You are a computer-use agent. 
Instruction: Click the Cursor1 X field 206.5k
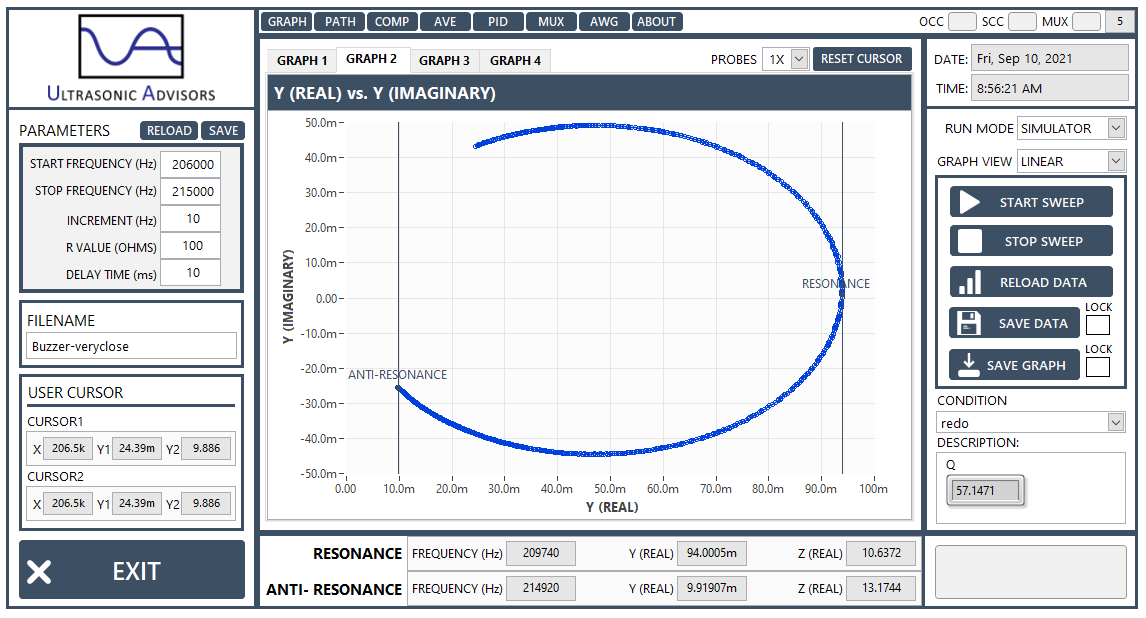coord(68,449)
